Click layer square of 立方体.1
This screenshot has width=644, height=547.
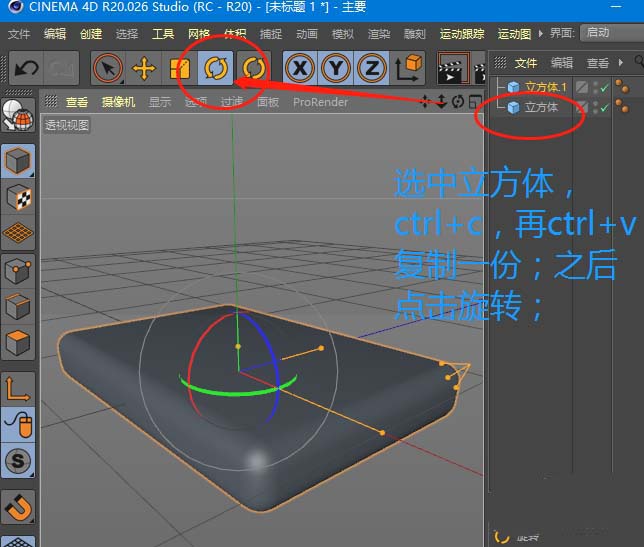(x=582, y=87)
